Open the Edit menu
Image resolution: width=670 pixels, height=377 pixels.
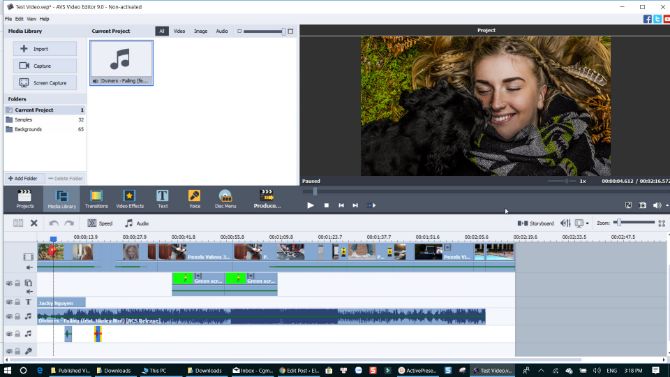click(x=19, y=19)
